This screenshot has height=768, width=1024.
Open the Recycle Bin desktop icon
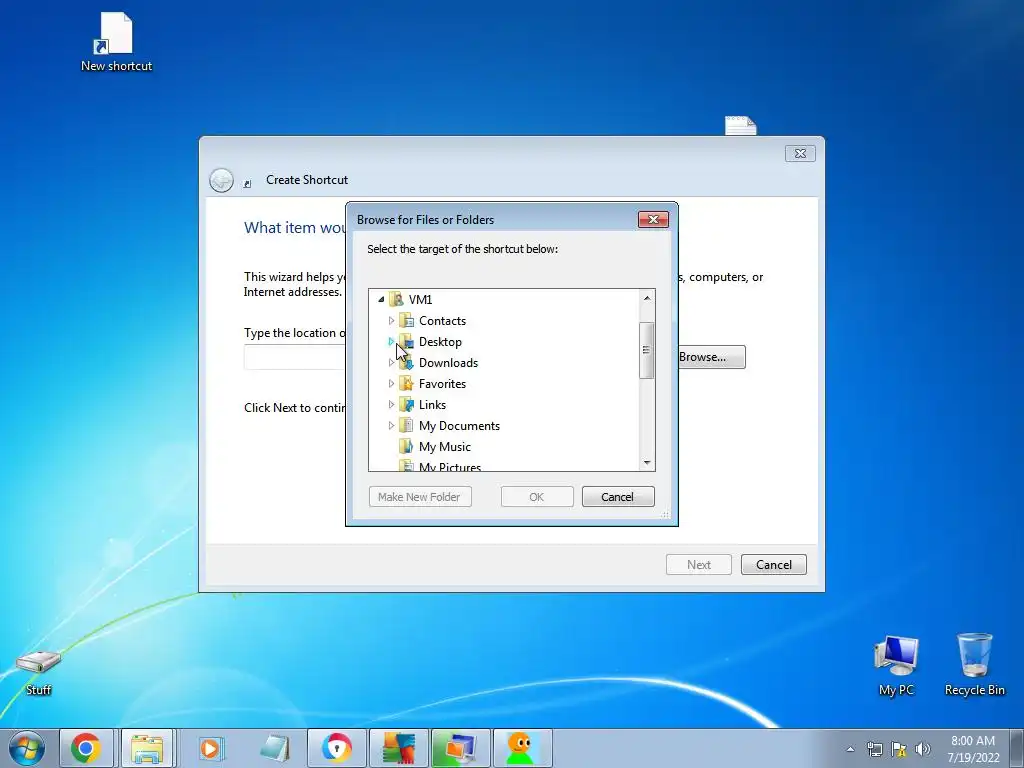(974, 665)
